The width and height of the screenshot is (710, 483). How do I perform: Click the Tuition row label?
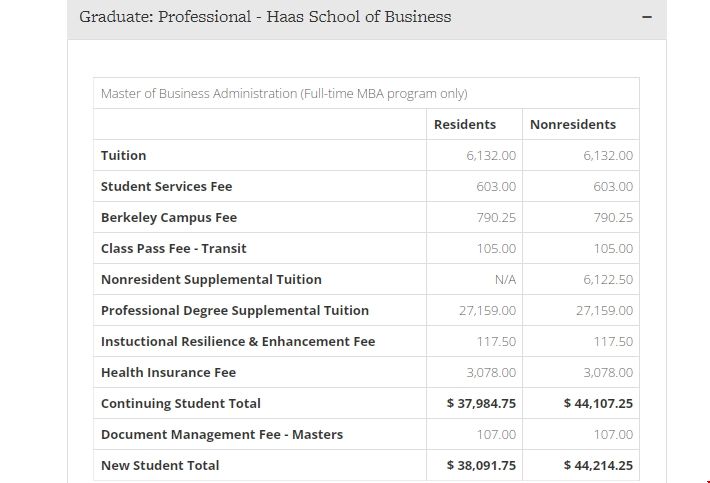pyautogui.click(x=124, y=155)
